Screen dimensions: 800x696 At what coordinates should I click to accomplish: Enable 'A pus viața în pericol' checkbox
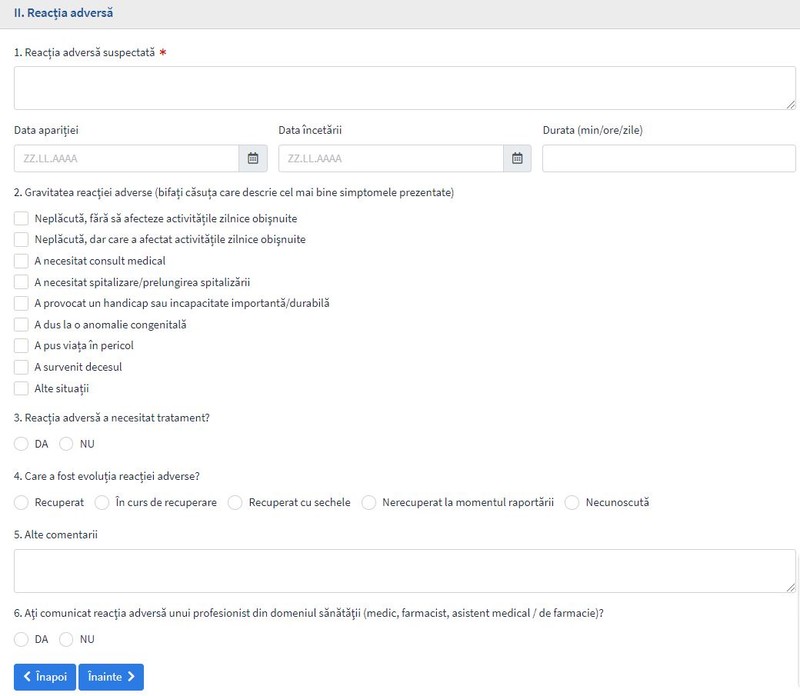click(x=21, y=345)
